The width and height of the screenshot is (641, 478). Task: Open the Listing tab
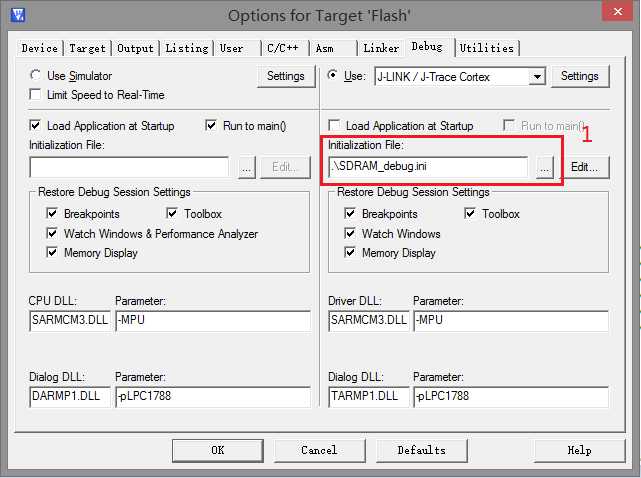click(187, 48)
